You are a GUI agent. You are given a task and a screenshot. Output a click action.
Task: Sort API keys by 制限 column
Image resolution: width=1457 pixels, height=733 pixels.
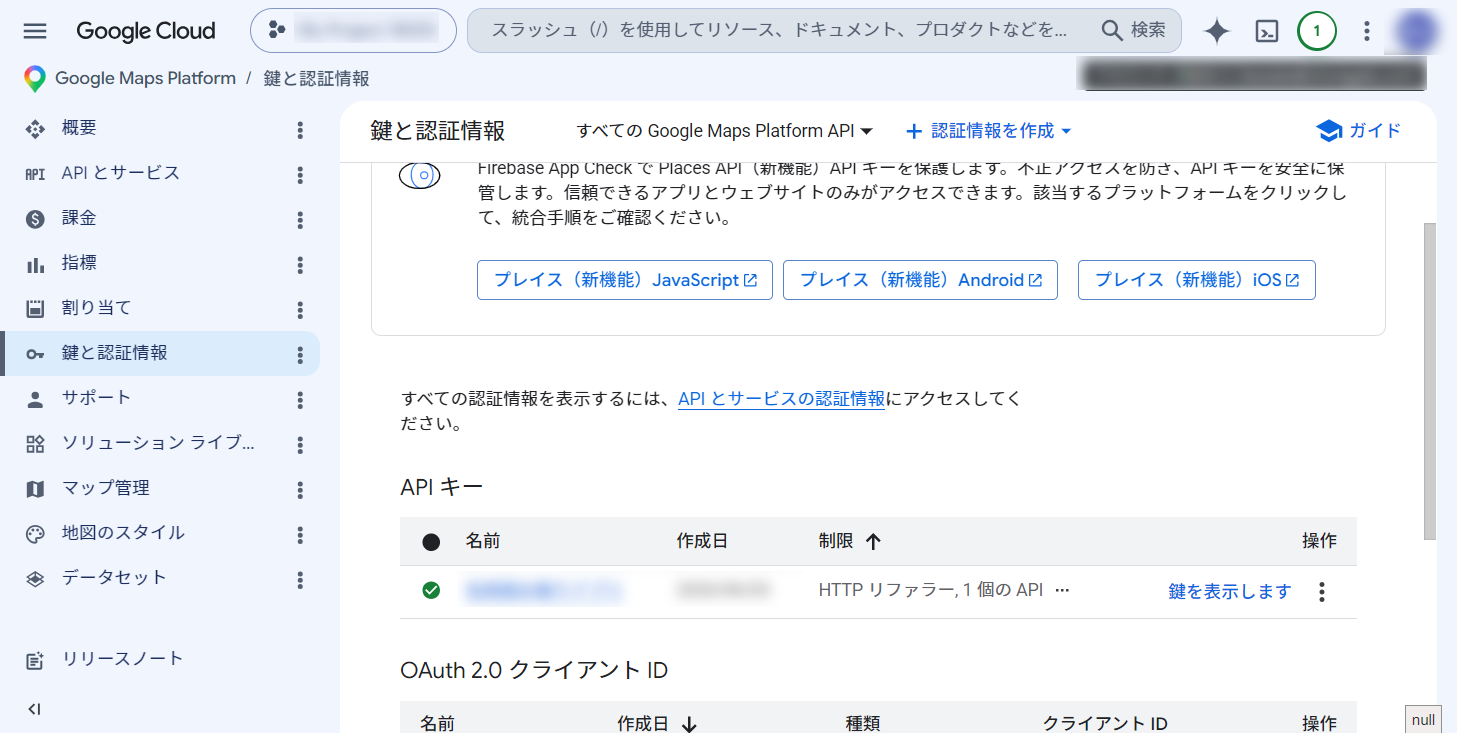tap(849, 541)
